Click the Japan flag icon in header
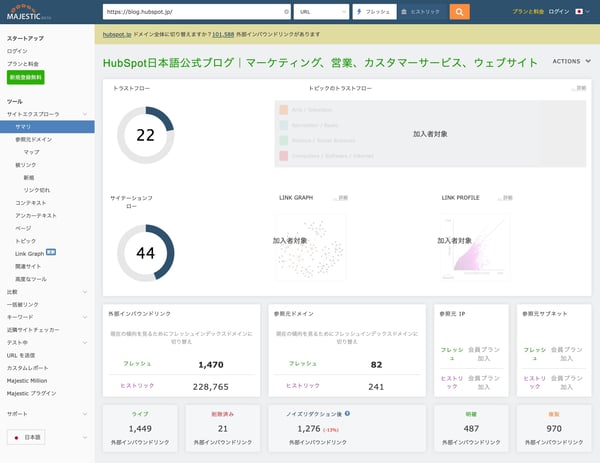Screen dimensions: 600x463 click(579, 12)
